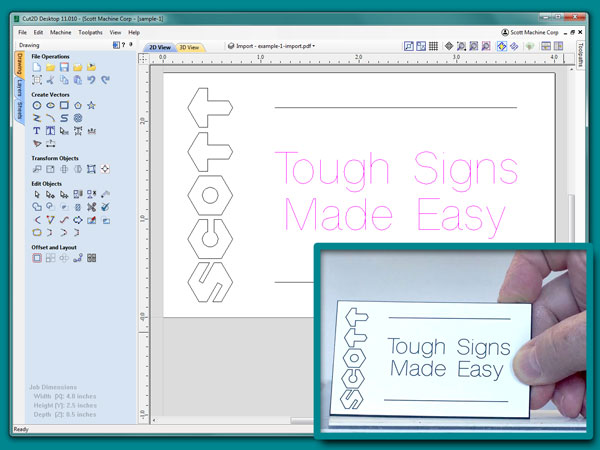Toggle the grid display toolbar icon
The image size is (600, 450).
tap(433, 46)
